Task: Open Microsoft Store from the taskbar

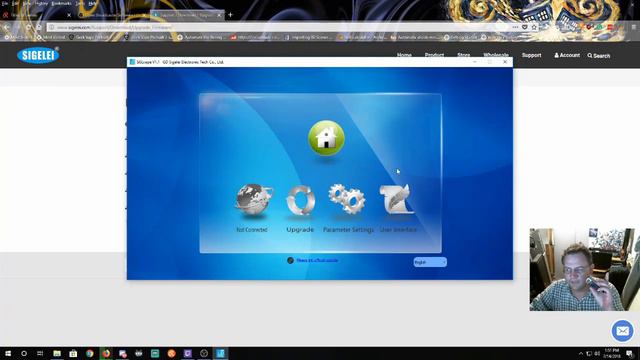Action: tap(73, 353)
